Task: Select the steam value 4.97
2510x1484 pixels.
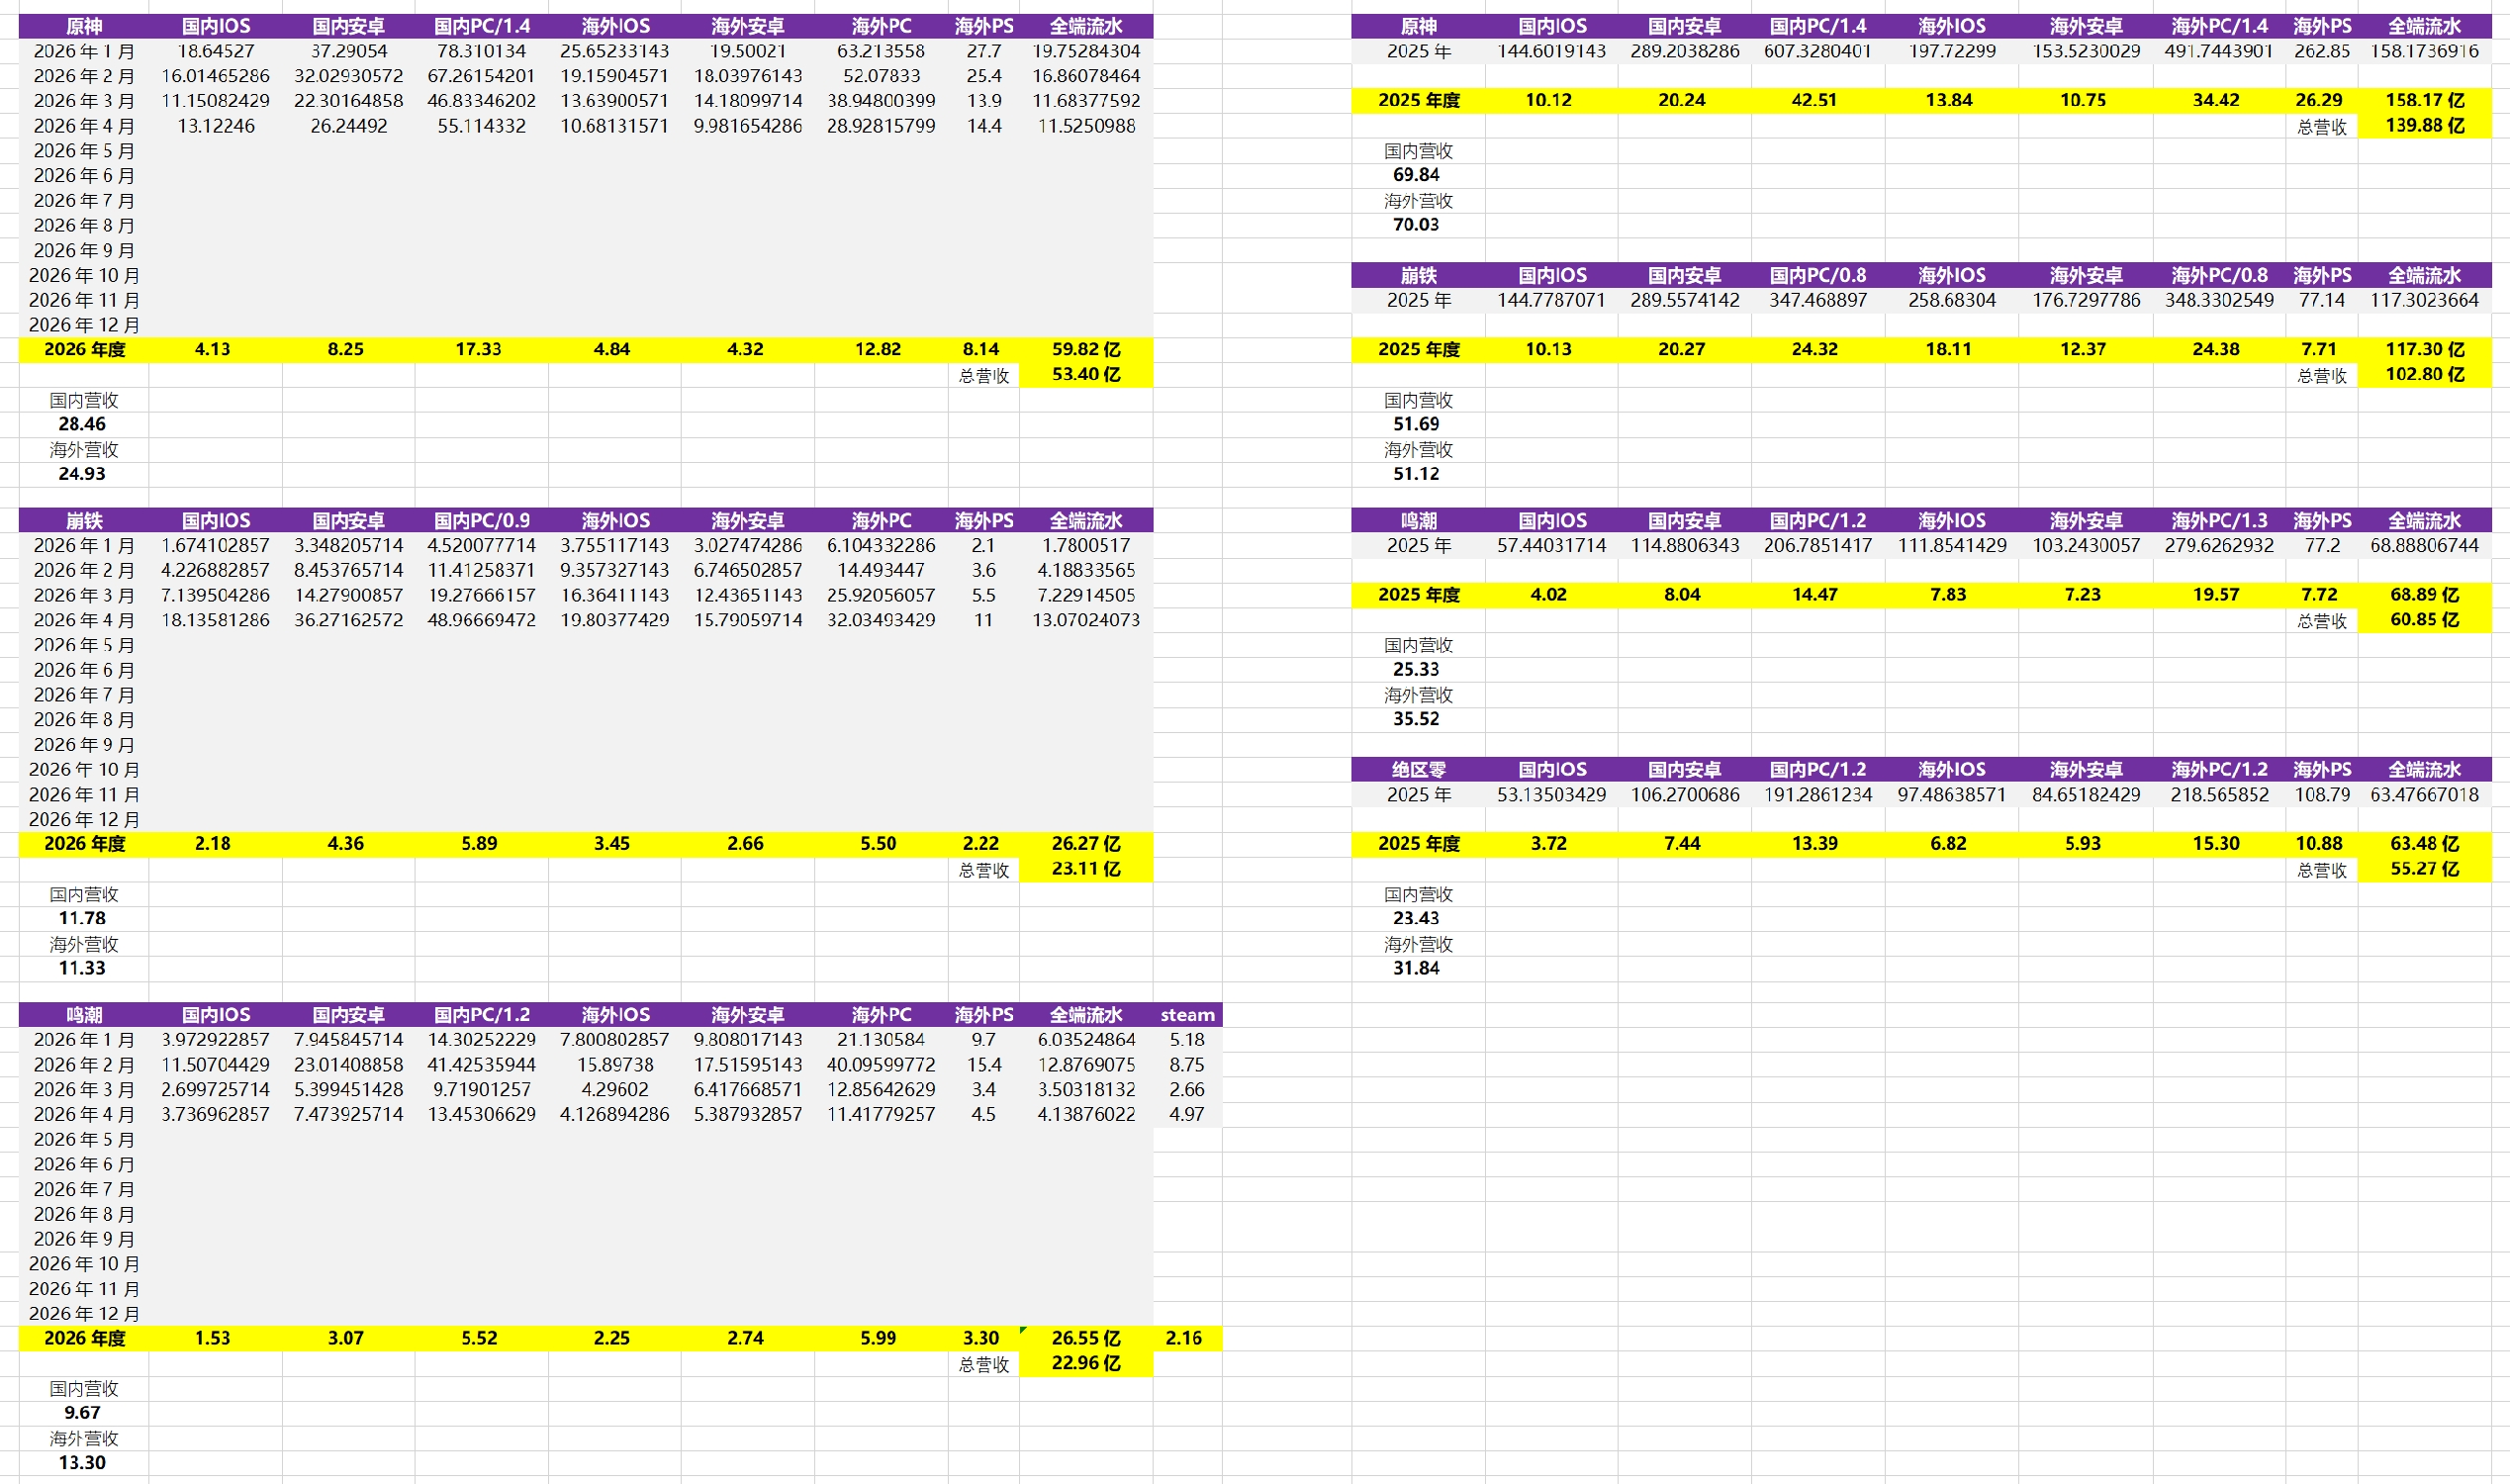Action: [1187, 1114]
